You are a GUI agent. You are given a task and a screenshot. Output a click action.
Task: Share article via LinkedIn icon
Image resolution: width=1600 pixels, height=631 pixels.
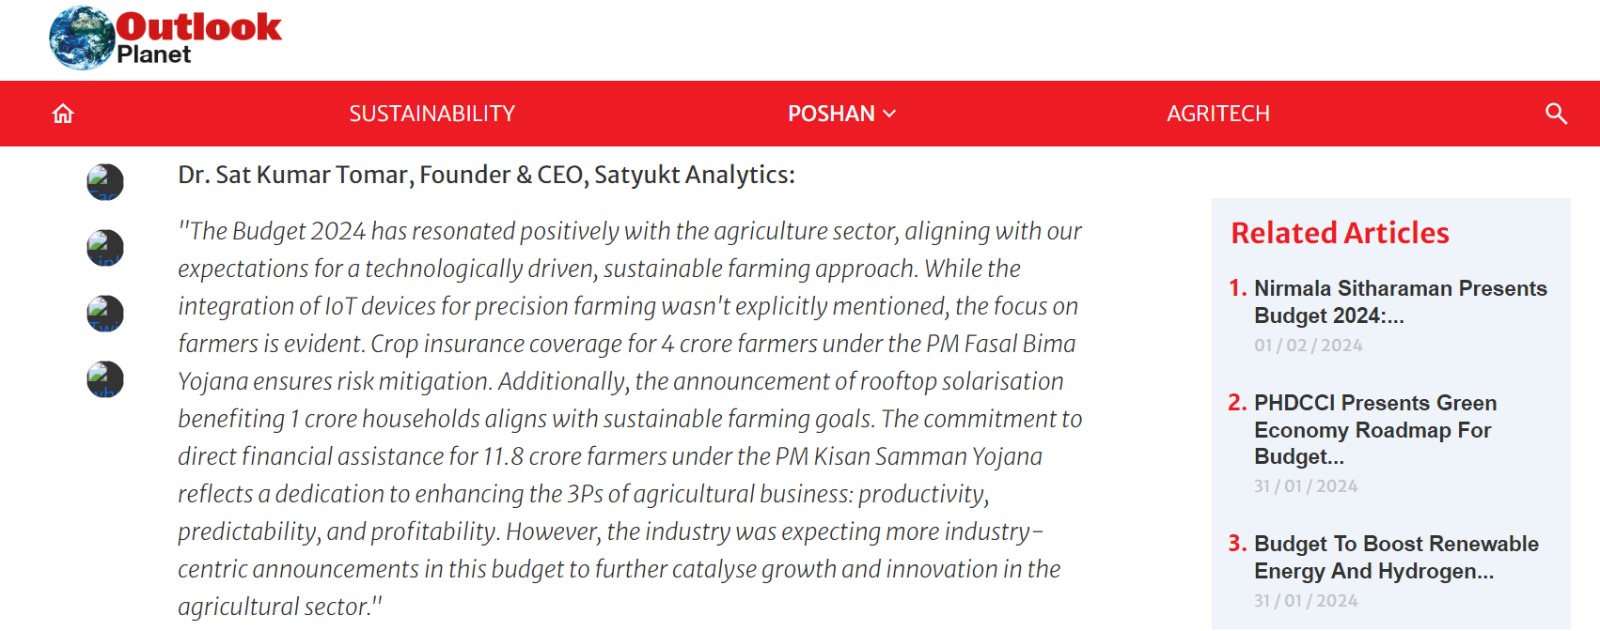point(105,248)
